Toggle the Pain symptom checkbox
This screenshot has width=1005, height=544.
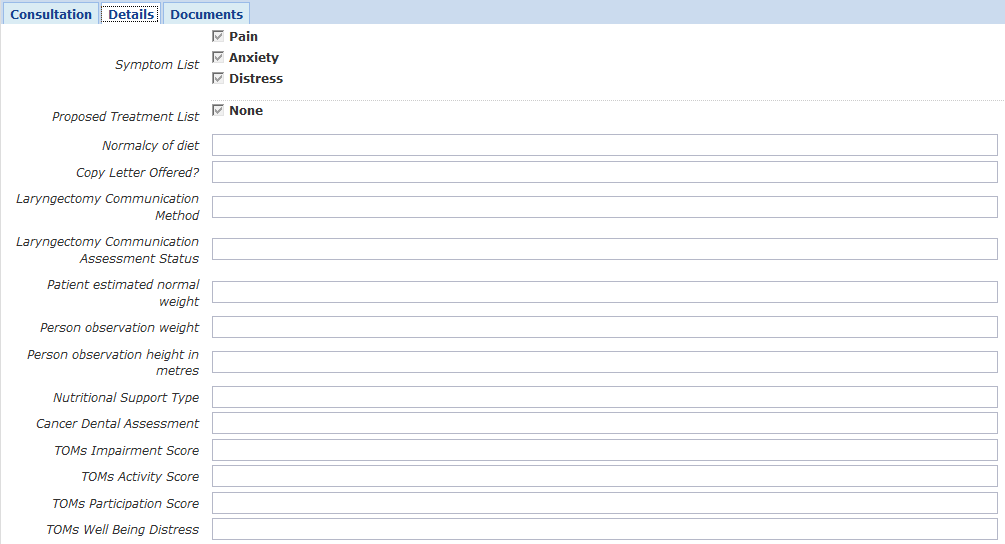(218, 36)
